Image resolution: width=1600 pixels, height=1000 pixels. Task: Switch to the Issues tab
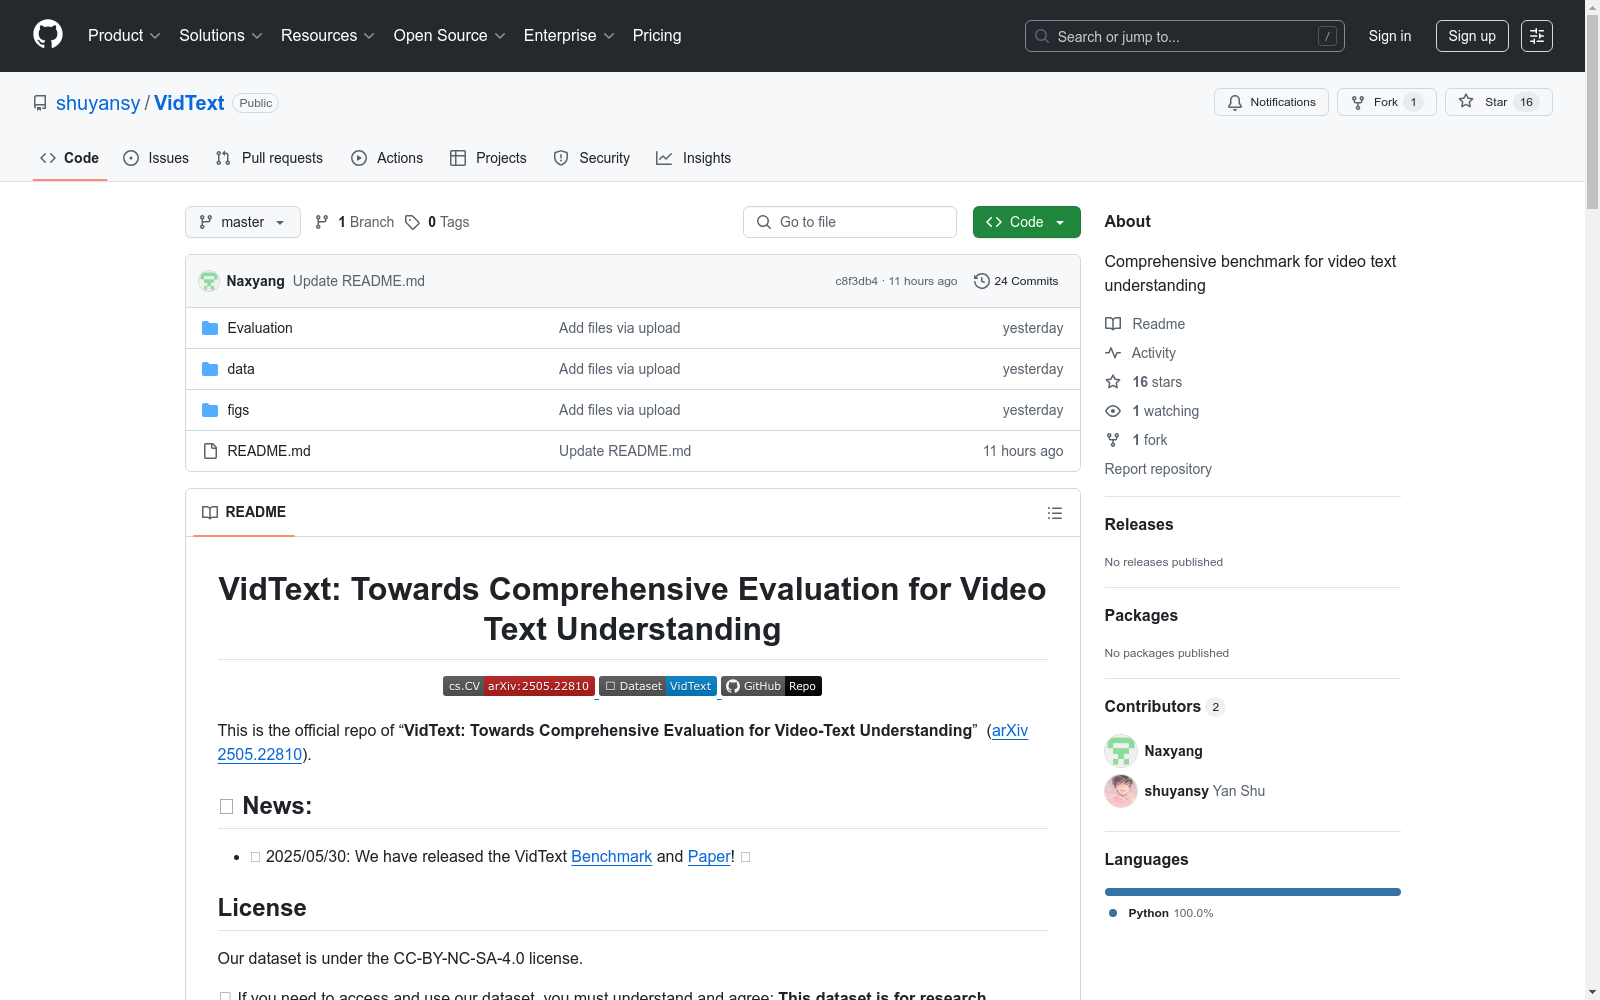156,158
